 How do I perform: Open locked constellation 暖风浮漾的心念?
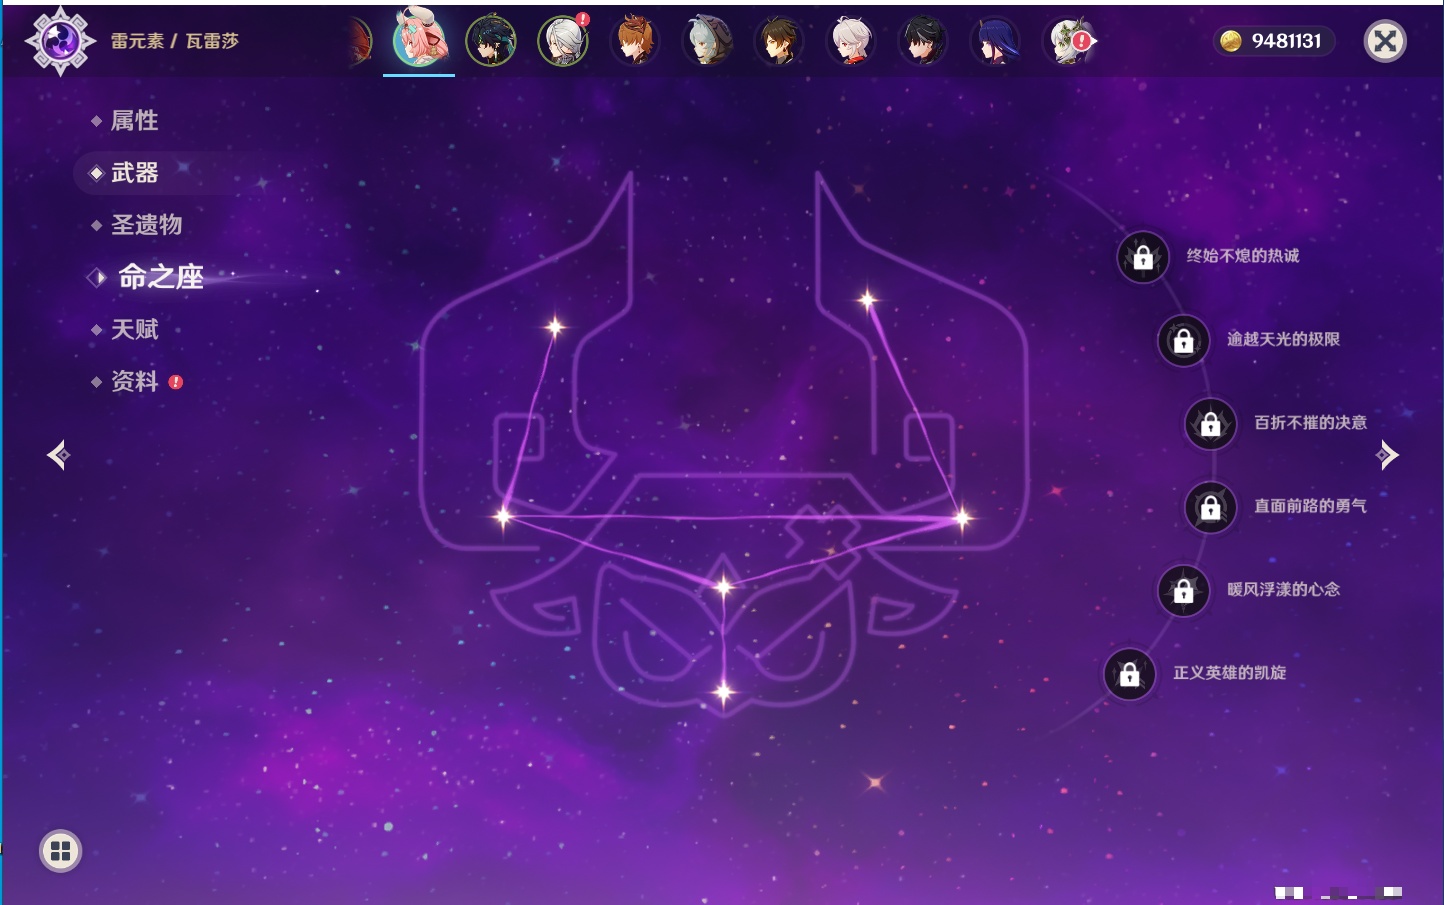[1184, 590]
